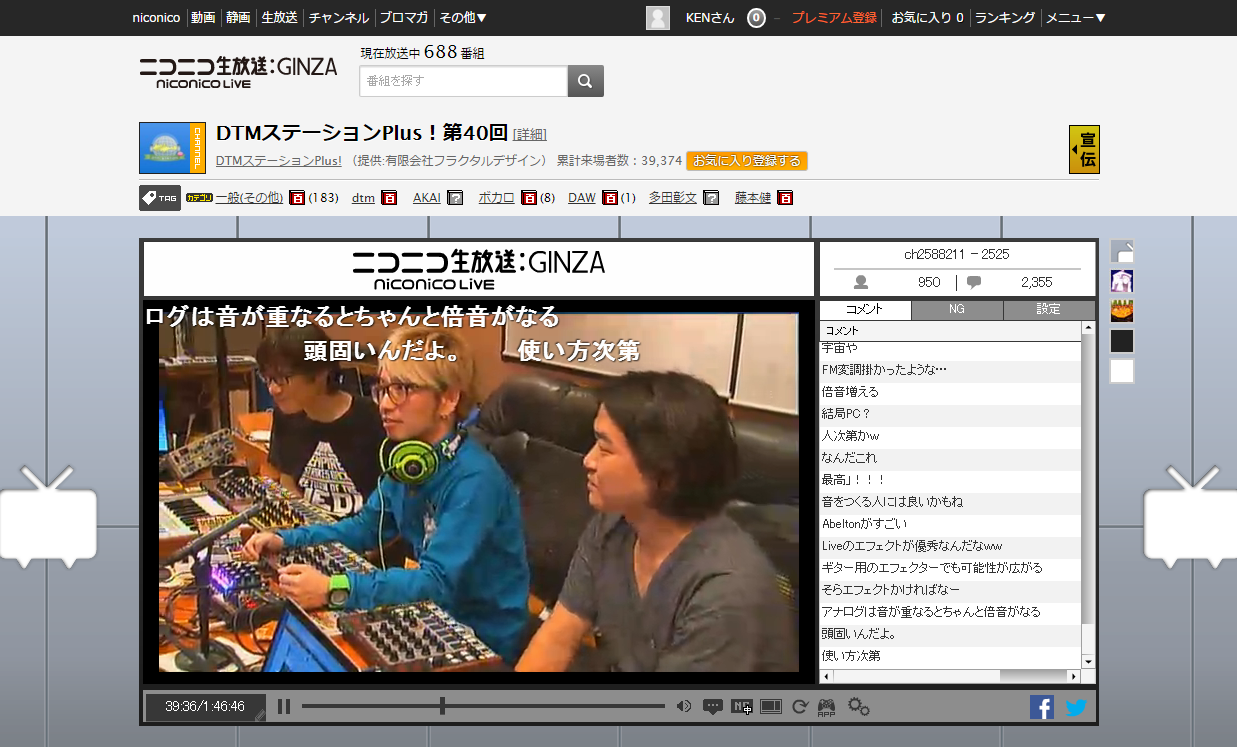Open the 一般(その他) tag link
Image resolution: width=1237 pixels, height=747 pixels.
pos(249,198)
